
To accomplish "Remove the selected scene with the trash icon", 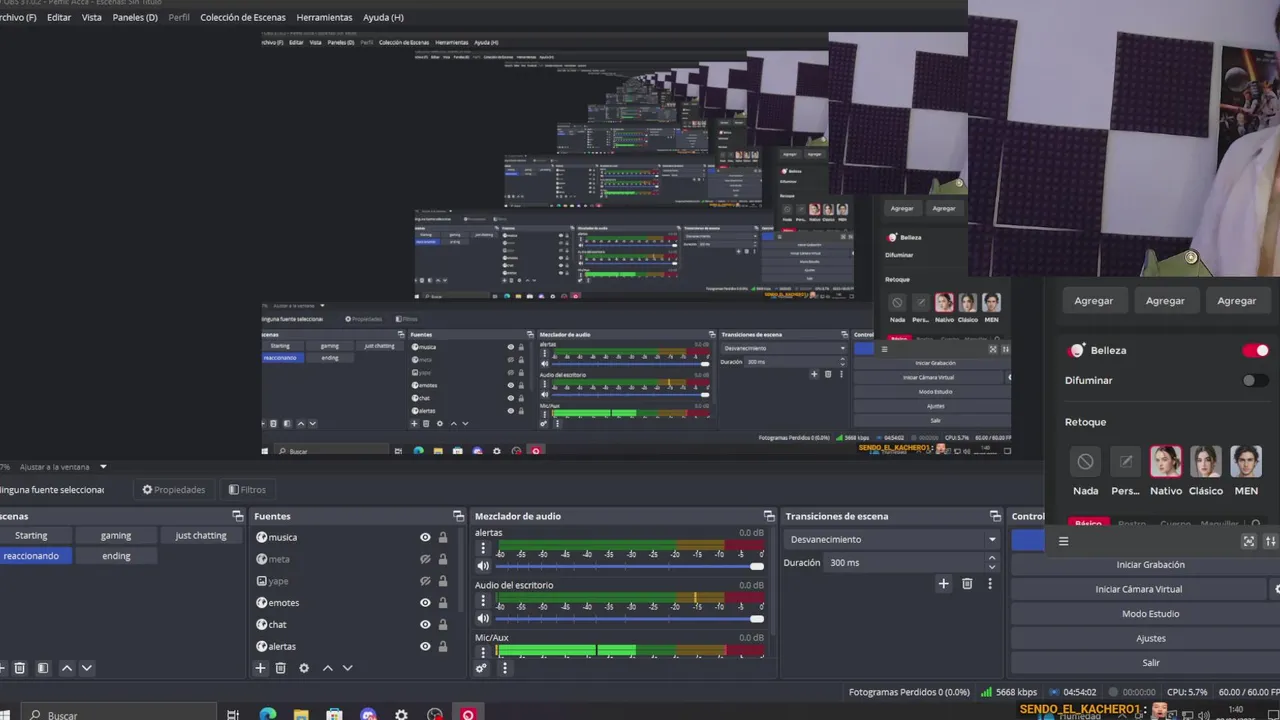I will coord(19,668).
